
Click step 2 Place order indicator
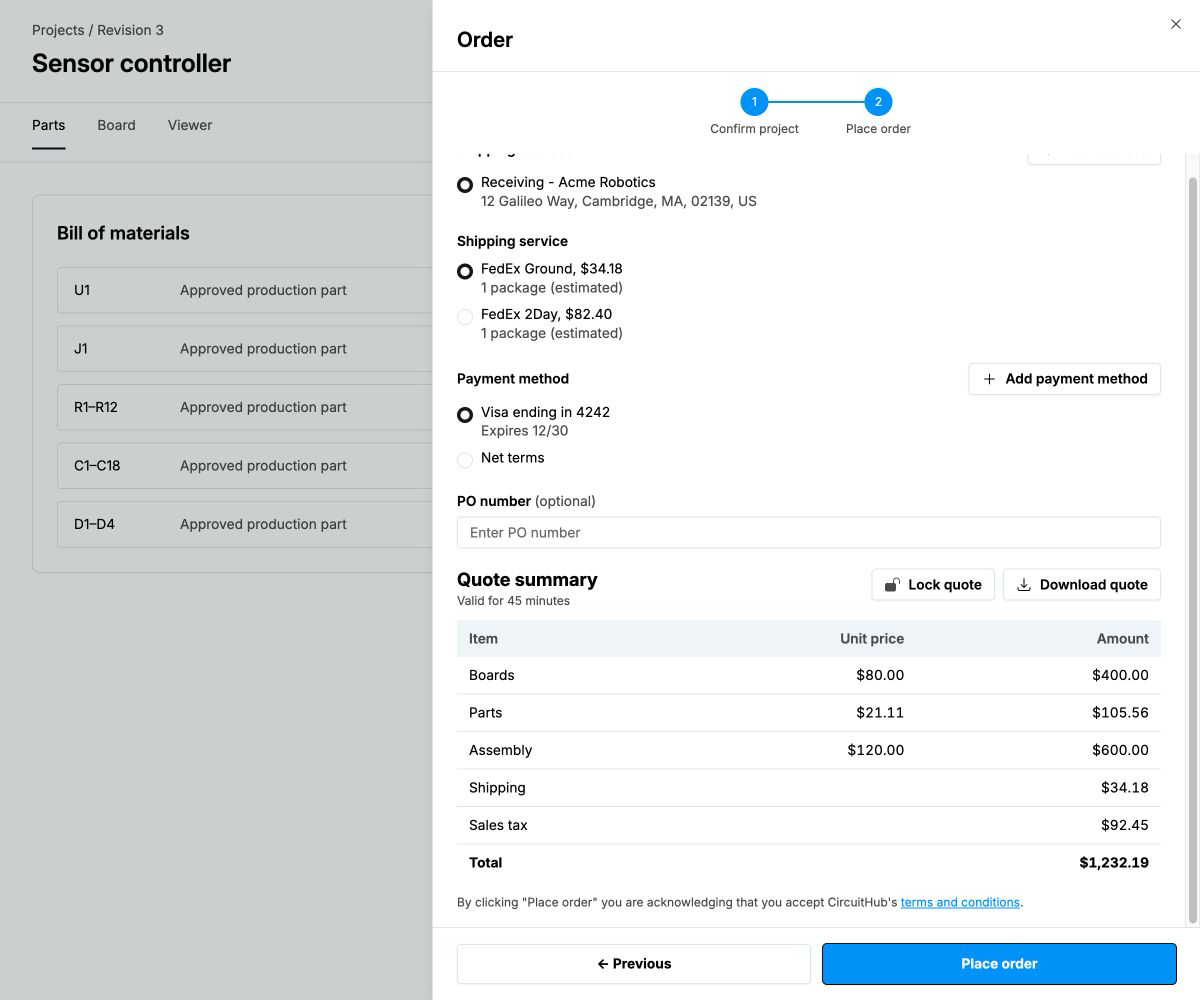point(878,102)
